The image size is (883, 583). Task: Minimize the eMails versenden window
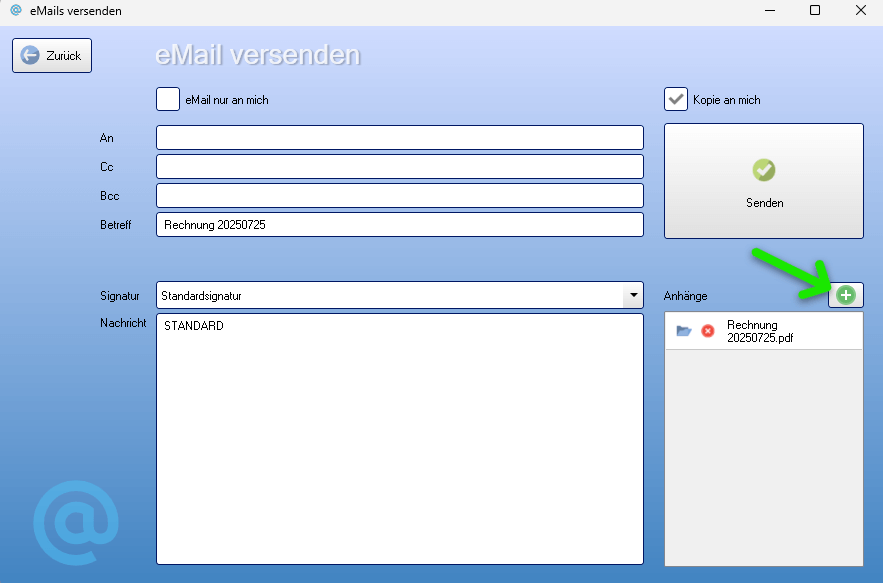[x=769, y=11]
